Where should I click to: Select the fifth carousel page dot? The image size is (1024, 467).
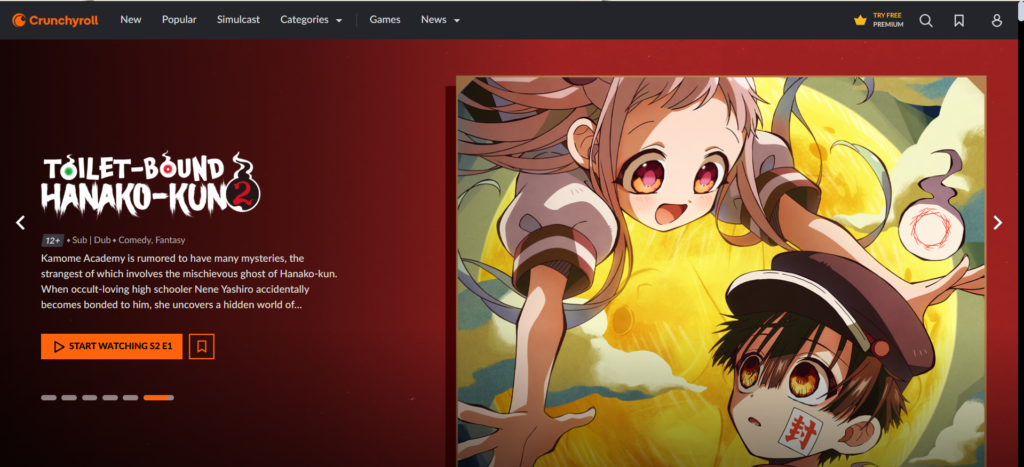(x=131, y=397)
